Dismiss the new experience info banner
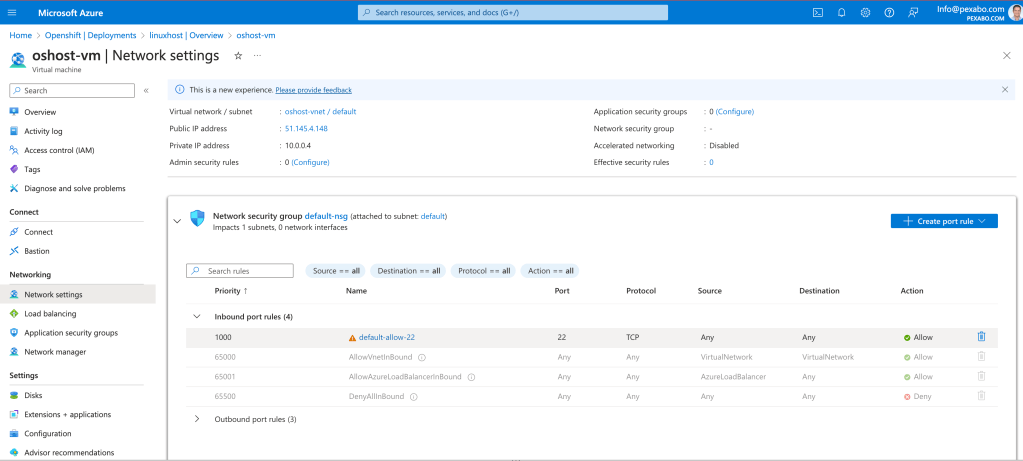The height and width of the screenshot is (461, 1023). 1005,89
